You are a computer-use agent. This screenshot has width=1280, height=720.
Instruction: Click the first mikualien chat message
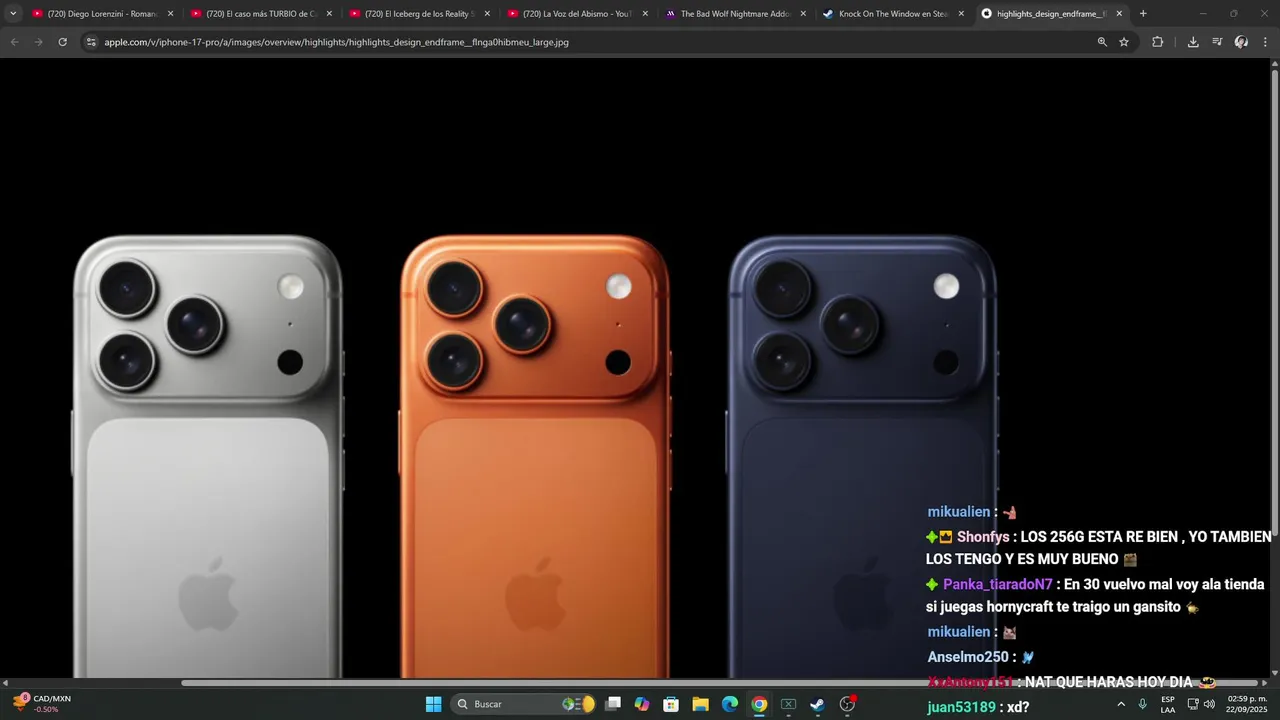click(x=972, y=512)
